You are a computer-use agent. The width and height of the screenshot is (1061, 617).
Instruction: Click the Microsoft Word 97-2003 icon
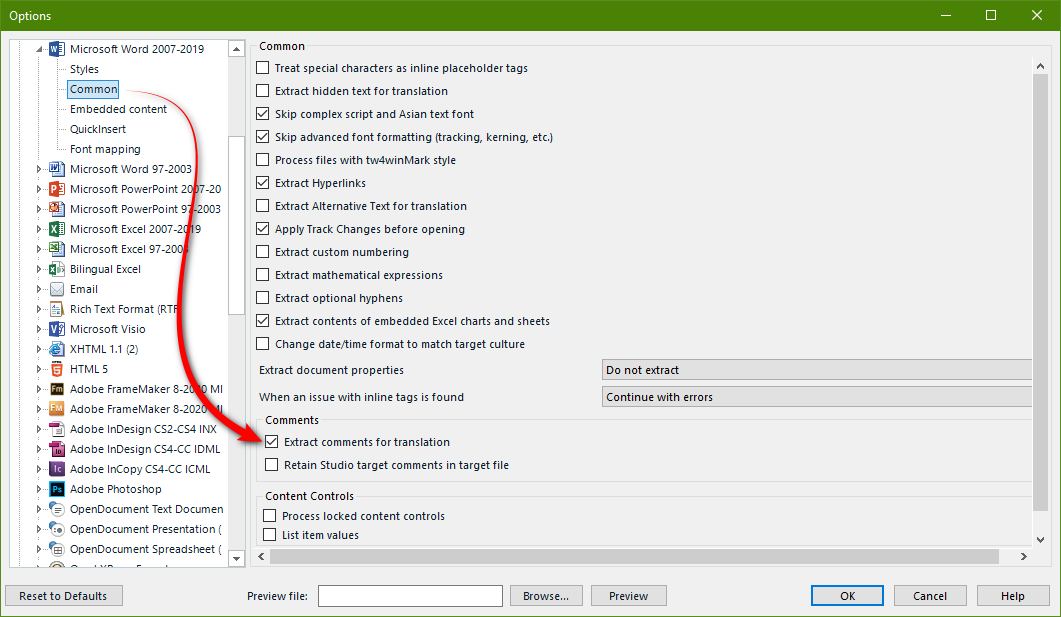coord(57,169)
